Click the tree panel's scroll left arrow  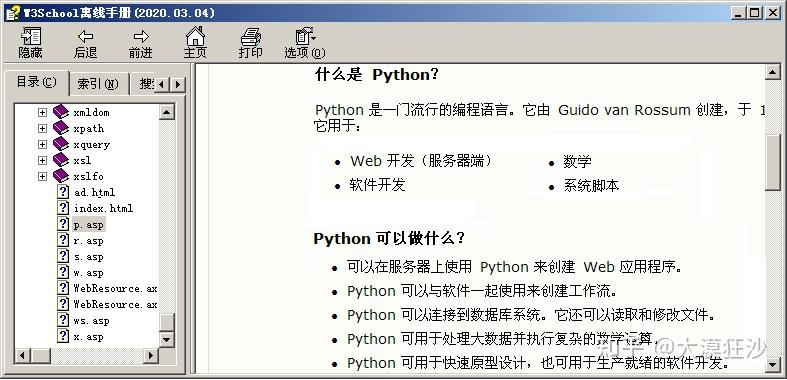tap(23, 355)
